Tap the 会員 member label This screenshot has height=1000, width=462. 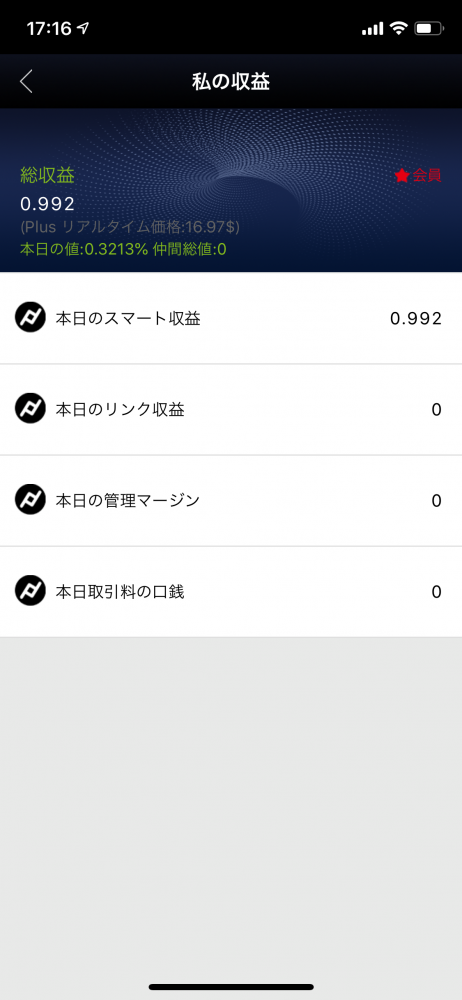tap(427, 176)
